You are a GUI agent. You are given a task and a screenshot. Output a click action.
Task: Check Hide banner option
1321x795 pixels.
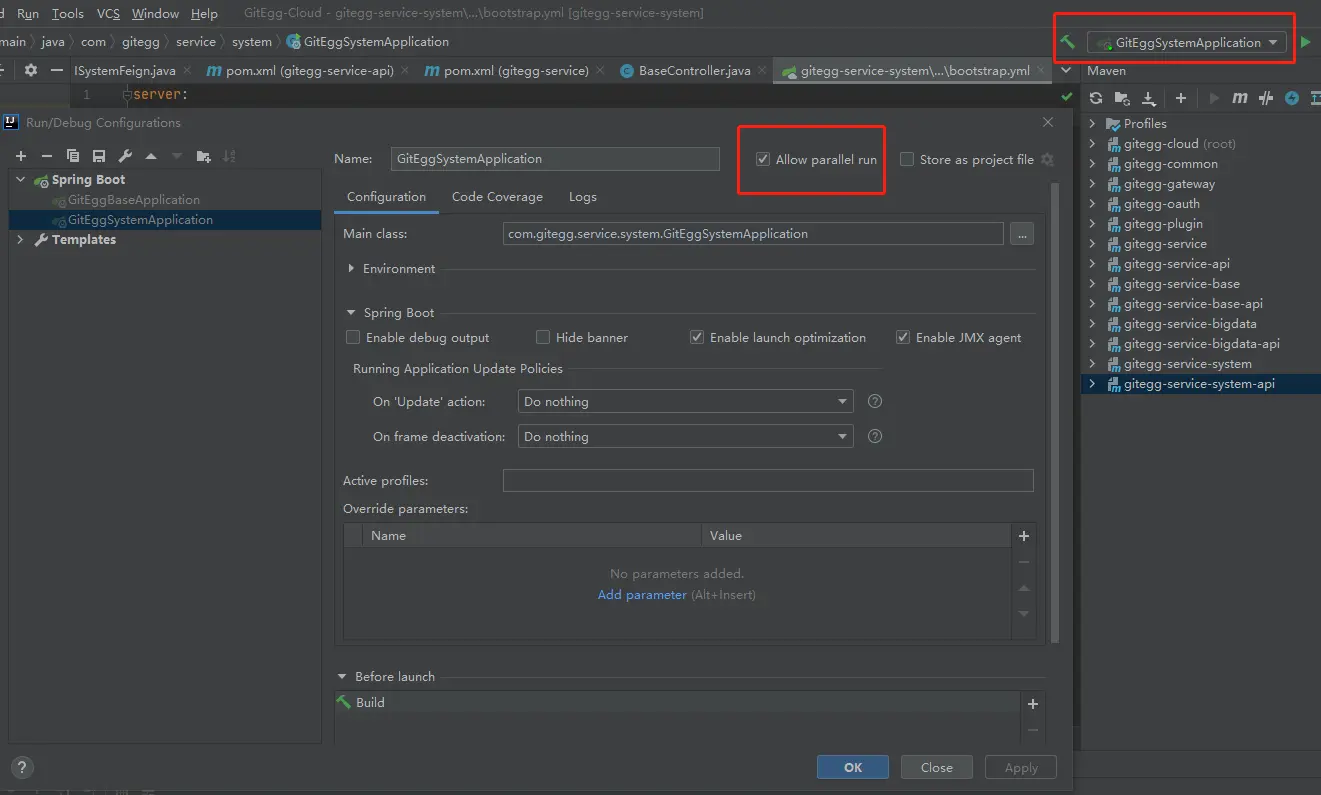click(543, 337)
